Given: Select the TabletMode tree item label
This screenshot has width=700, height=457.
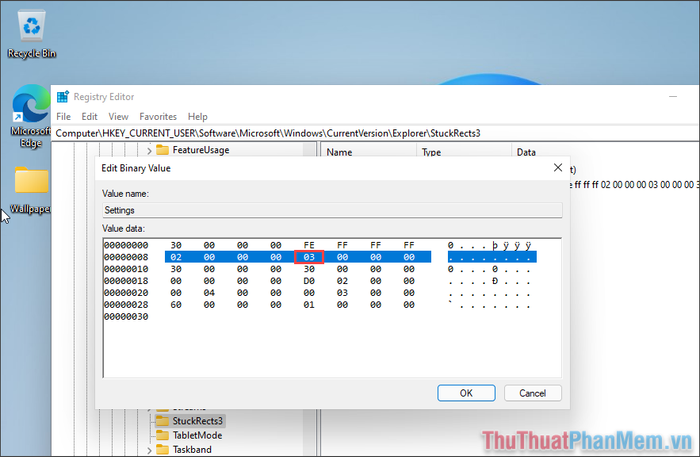Looking at the screenshot, I should coord(197,435).
